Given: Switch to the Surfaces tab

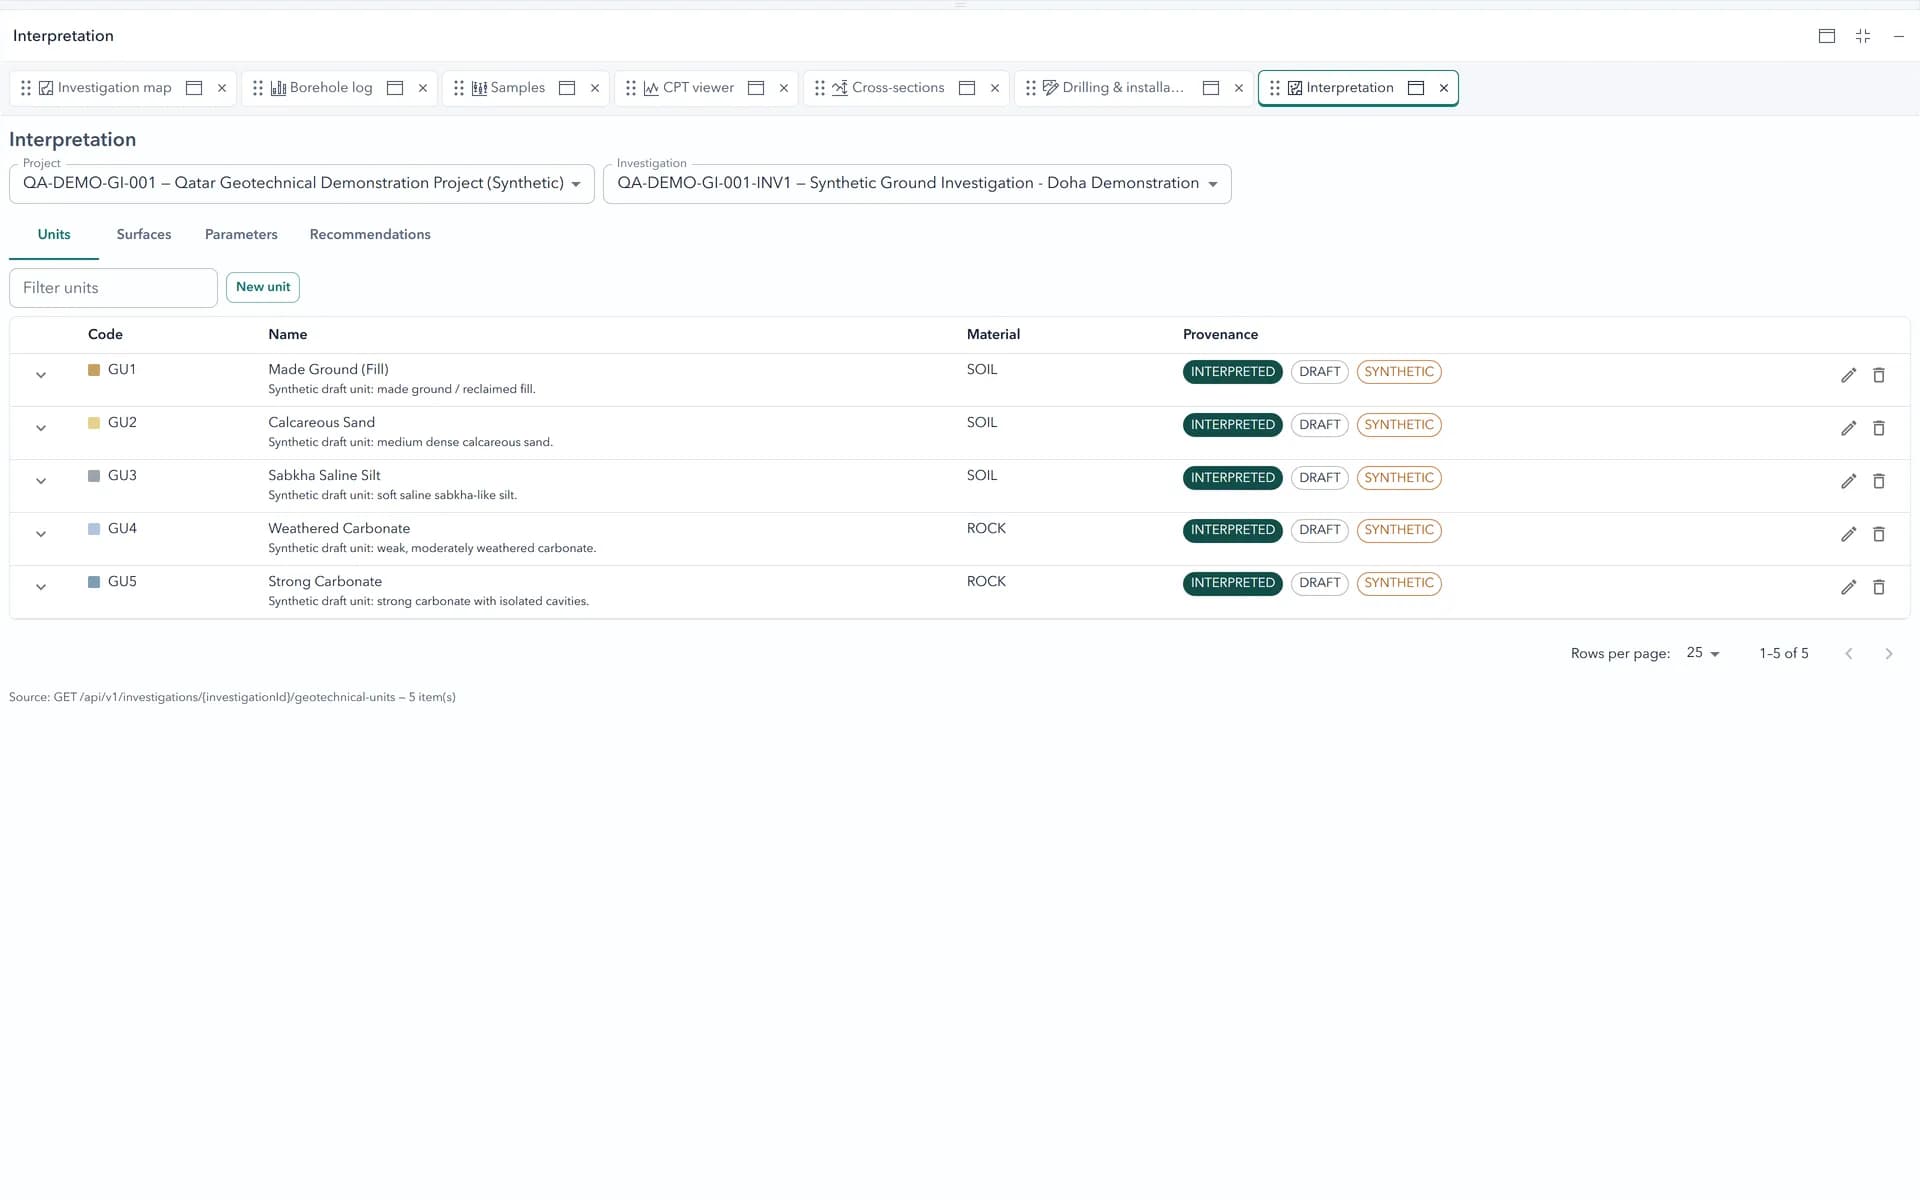Looking at the screenshot, I should click(144, 234).
